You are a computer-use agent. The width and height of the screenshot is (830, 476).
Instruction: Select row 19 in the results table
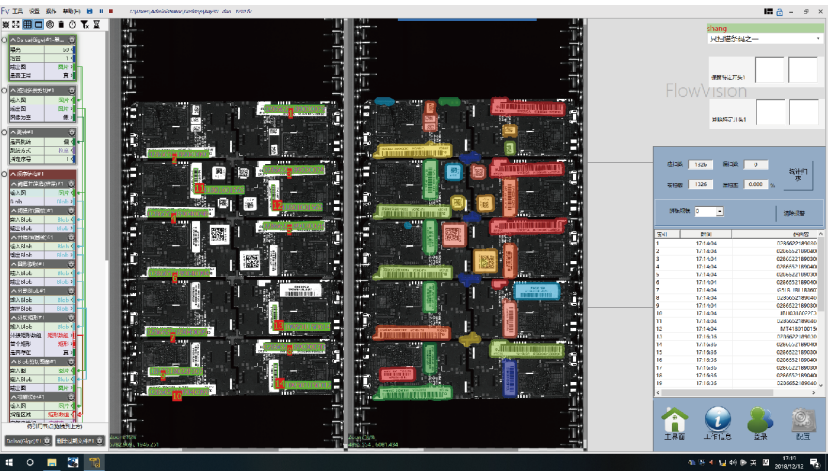click(x=736, y=383)
